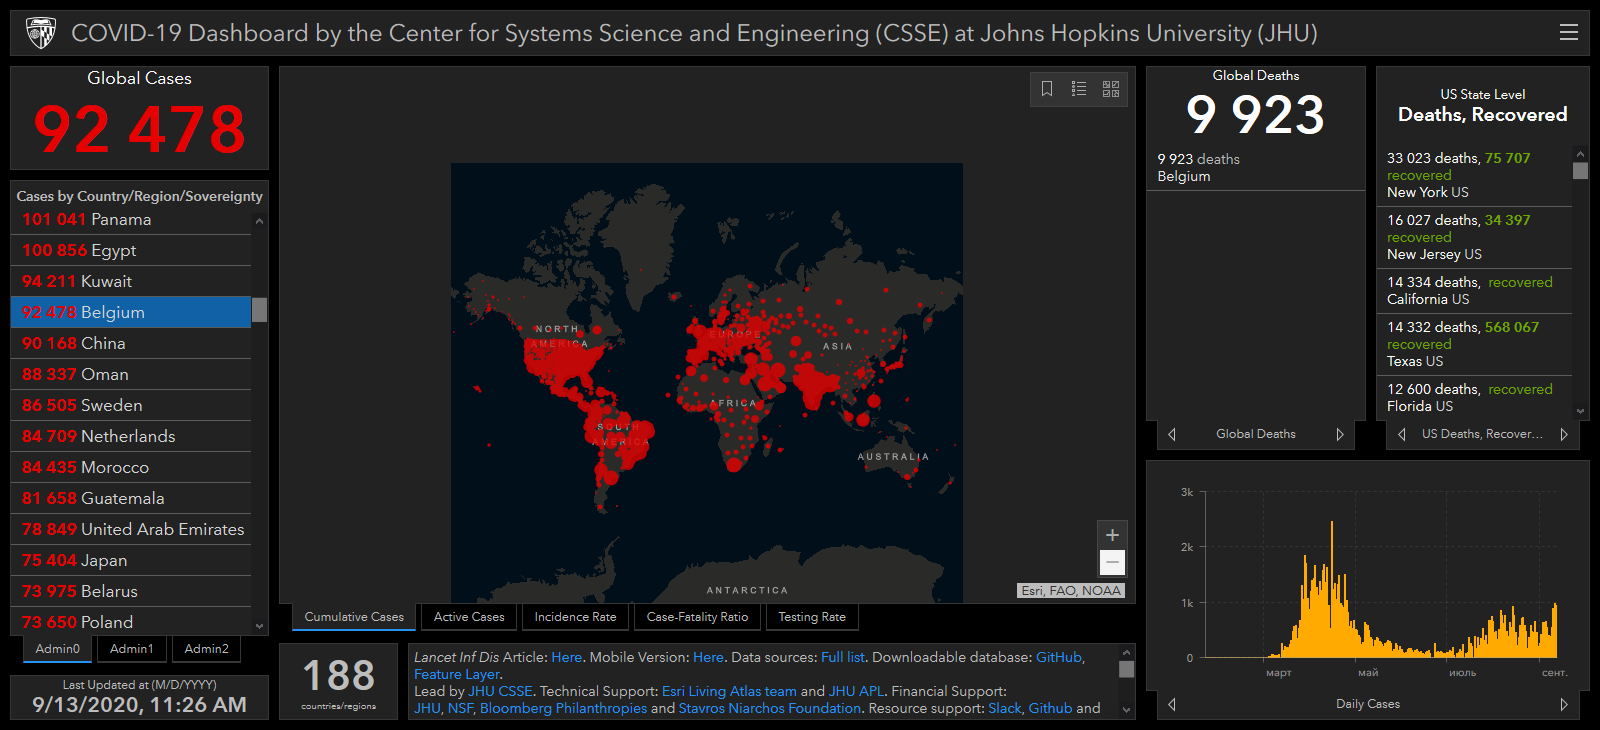Select Kuwait in country list
The image size is (1600, 730).
pyautogui.click(x=131, y=281)
